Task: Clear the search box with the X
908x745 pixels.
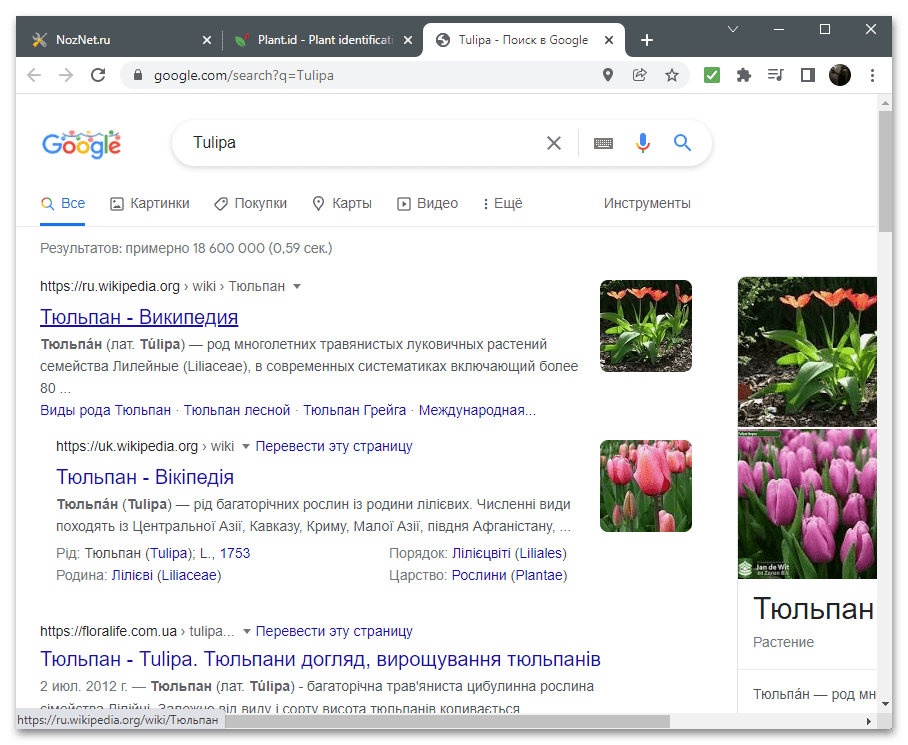Action: point(554,143)
